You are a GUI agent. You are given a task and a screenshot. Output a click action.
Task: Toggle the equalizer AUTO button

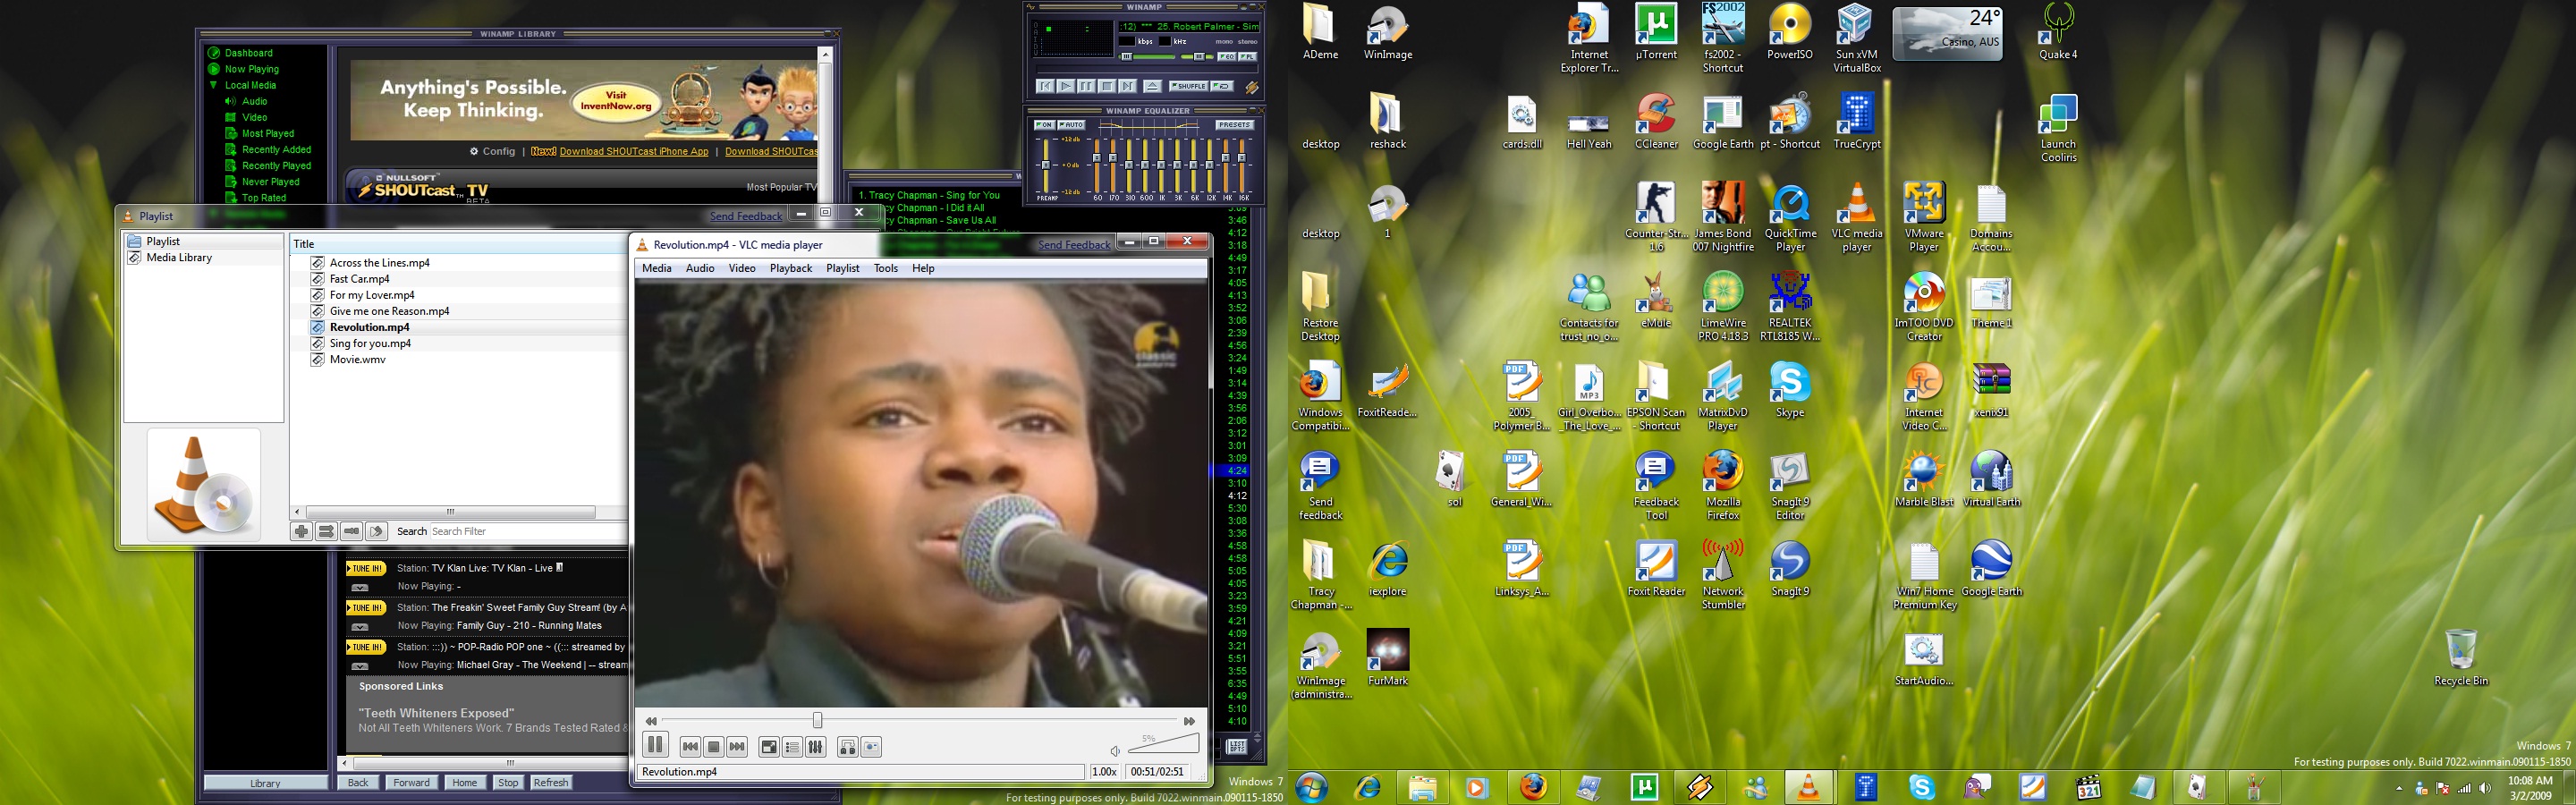pos(1071,125)
